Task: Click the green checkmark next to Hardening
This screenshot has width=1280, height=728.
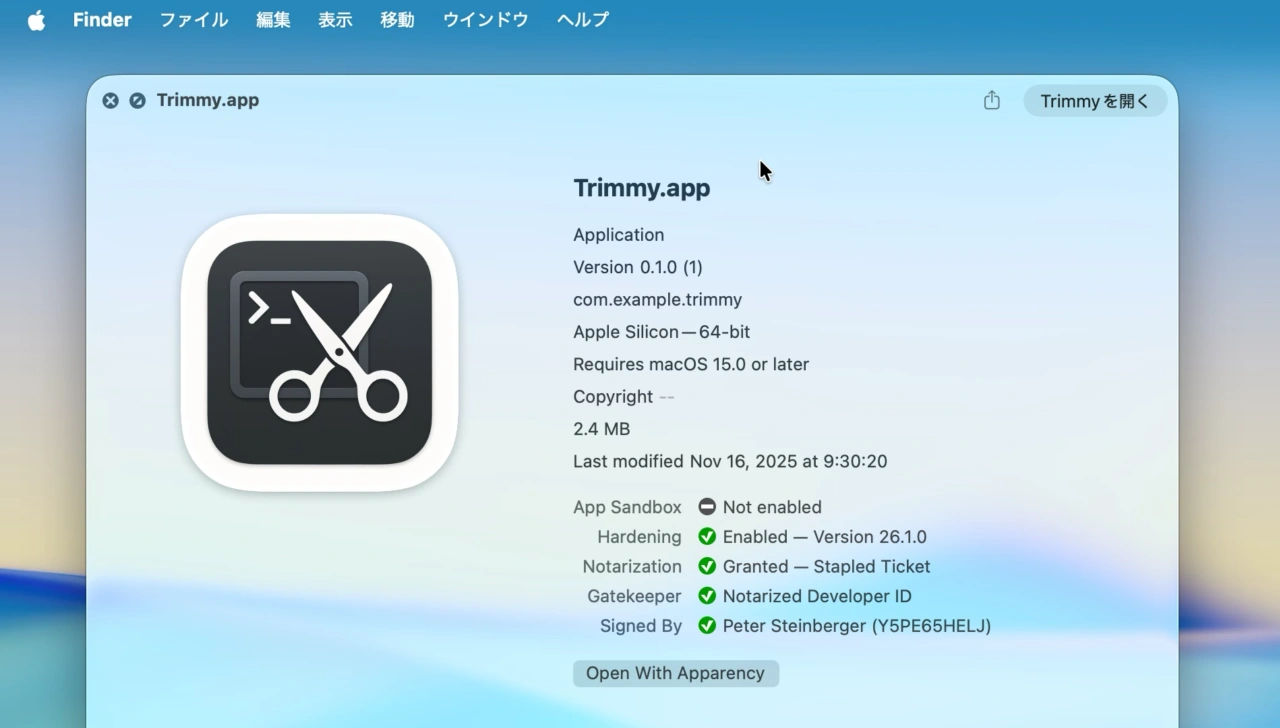Action: (x=707, y=537)
